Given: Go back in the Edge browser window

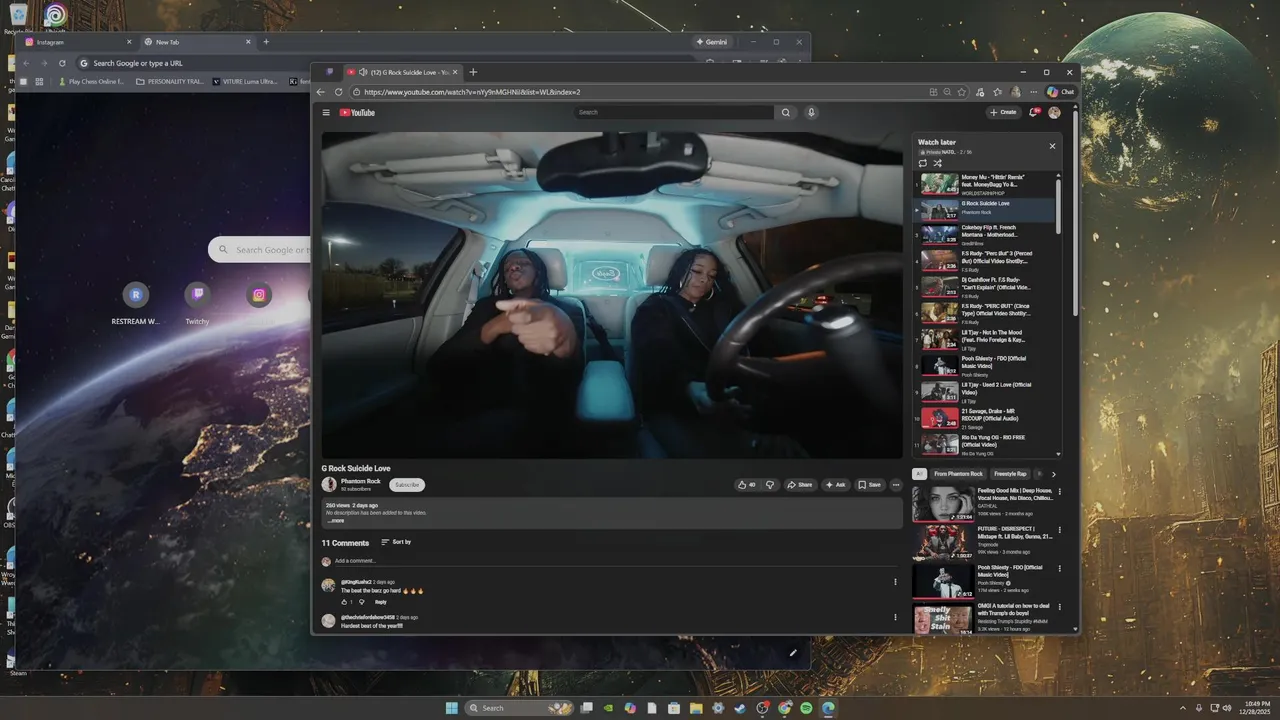Looking at the screenshot, I should click(x=321, y=92).
